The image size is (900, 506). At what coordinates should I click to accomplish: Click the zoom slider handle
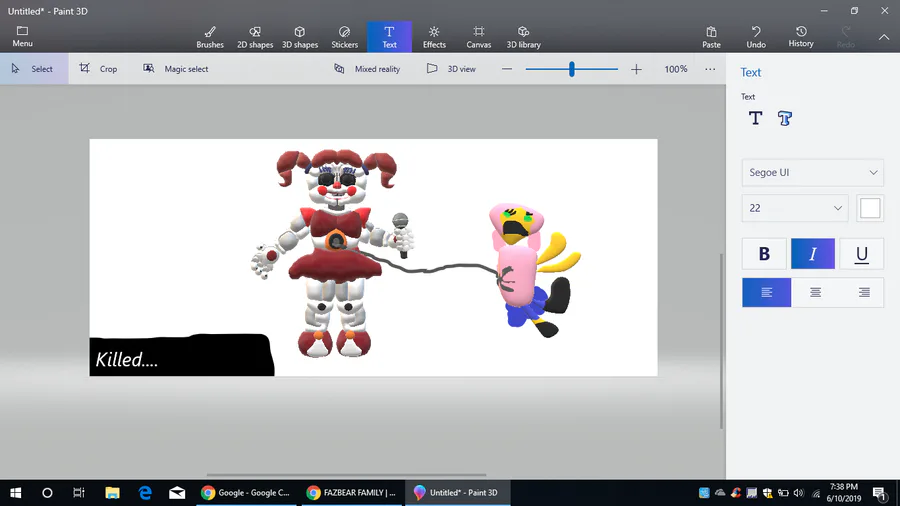point(572,69)
